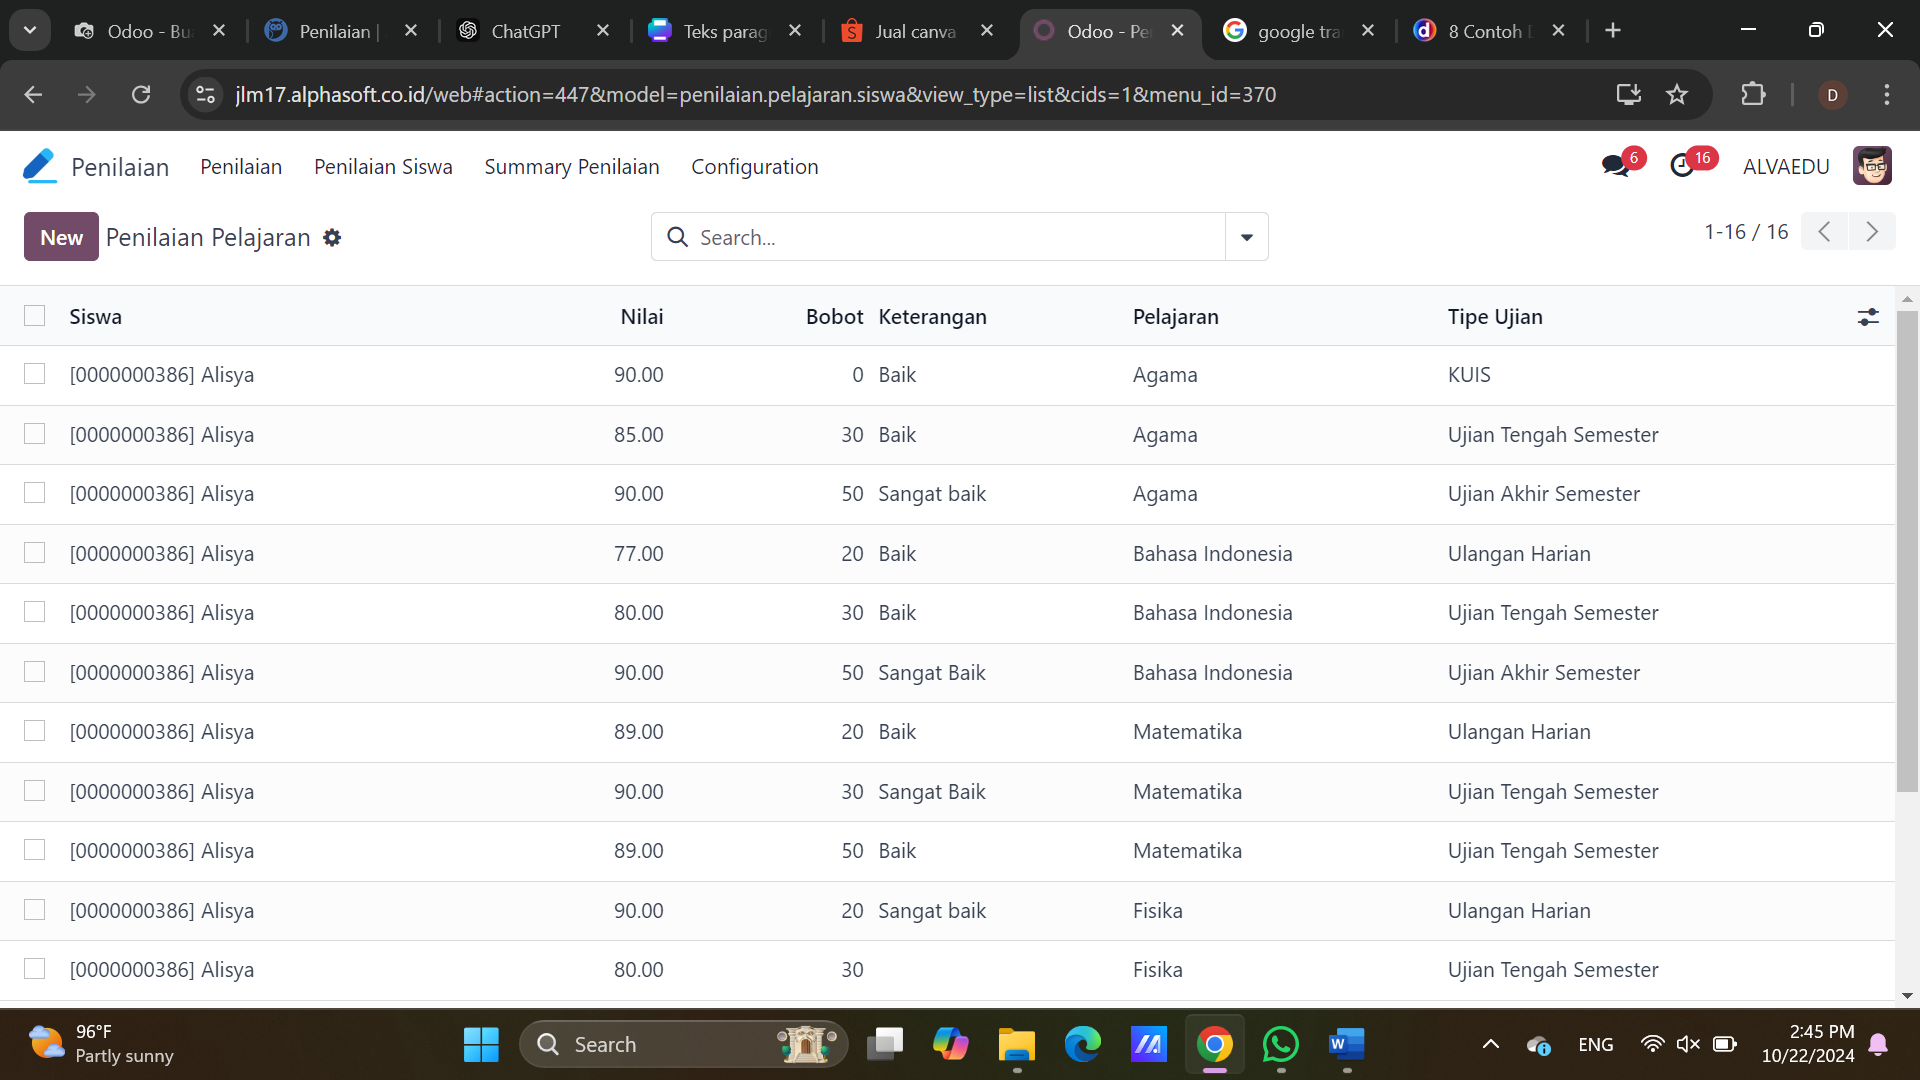Click the user avatar picture

(x=1871, y=166)
